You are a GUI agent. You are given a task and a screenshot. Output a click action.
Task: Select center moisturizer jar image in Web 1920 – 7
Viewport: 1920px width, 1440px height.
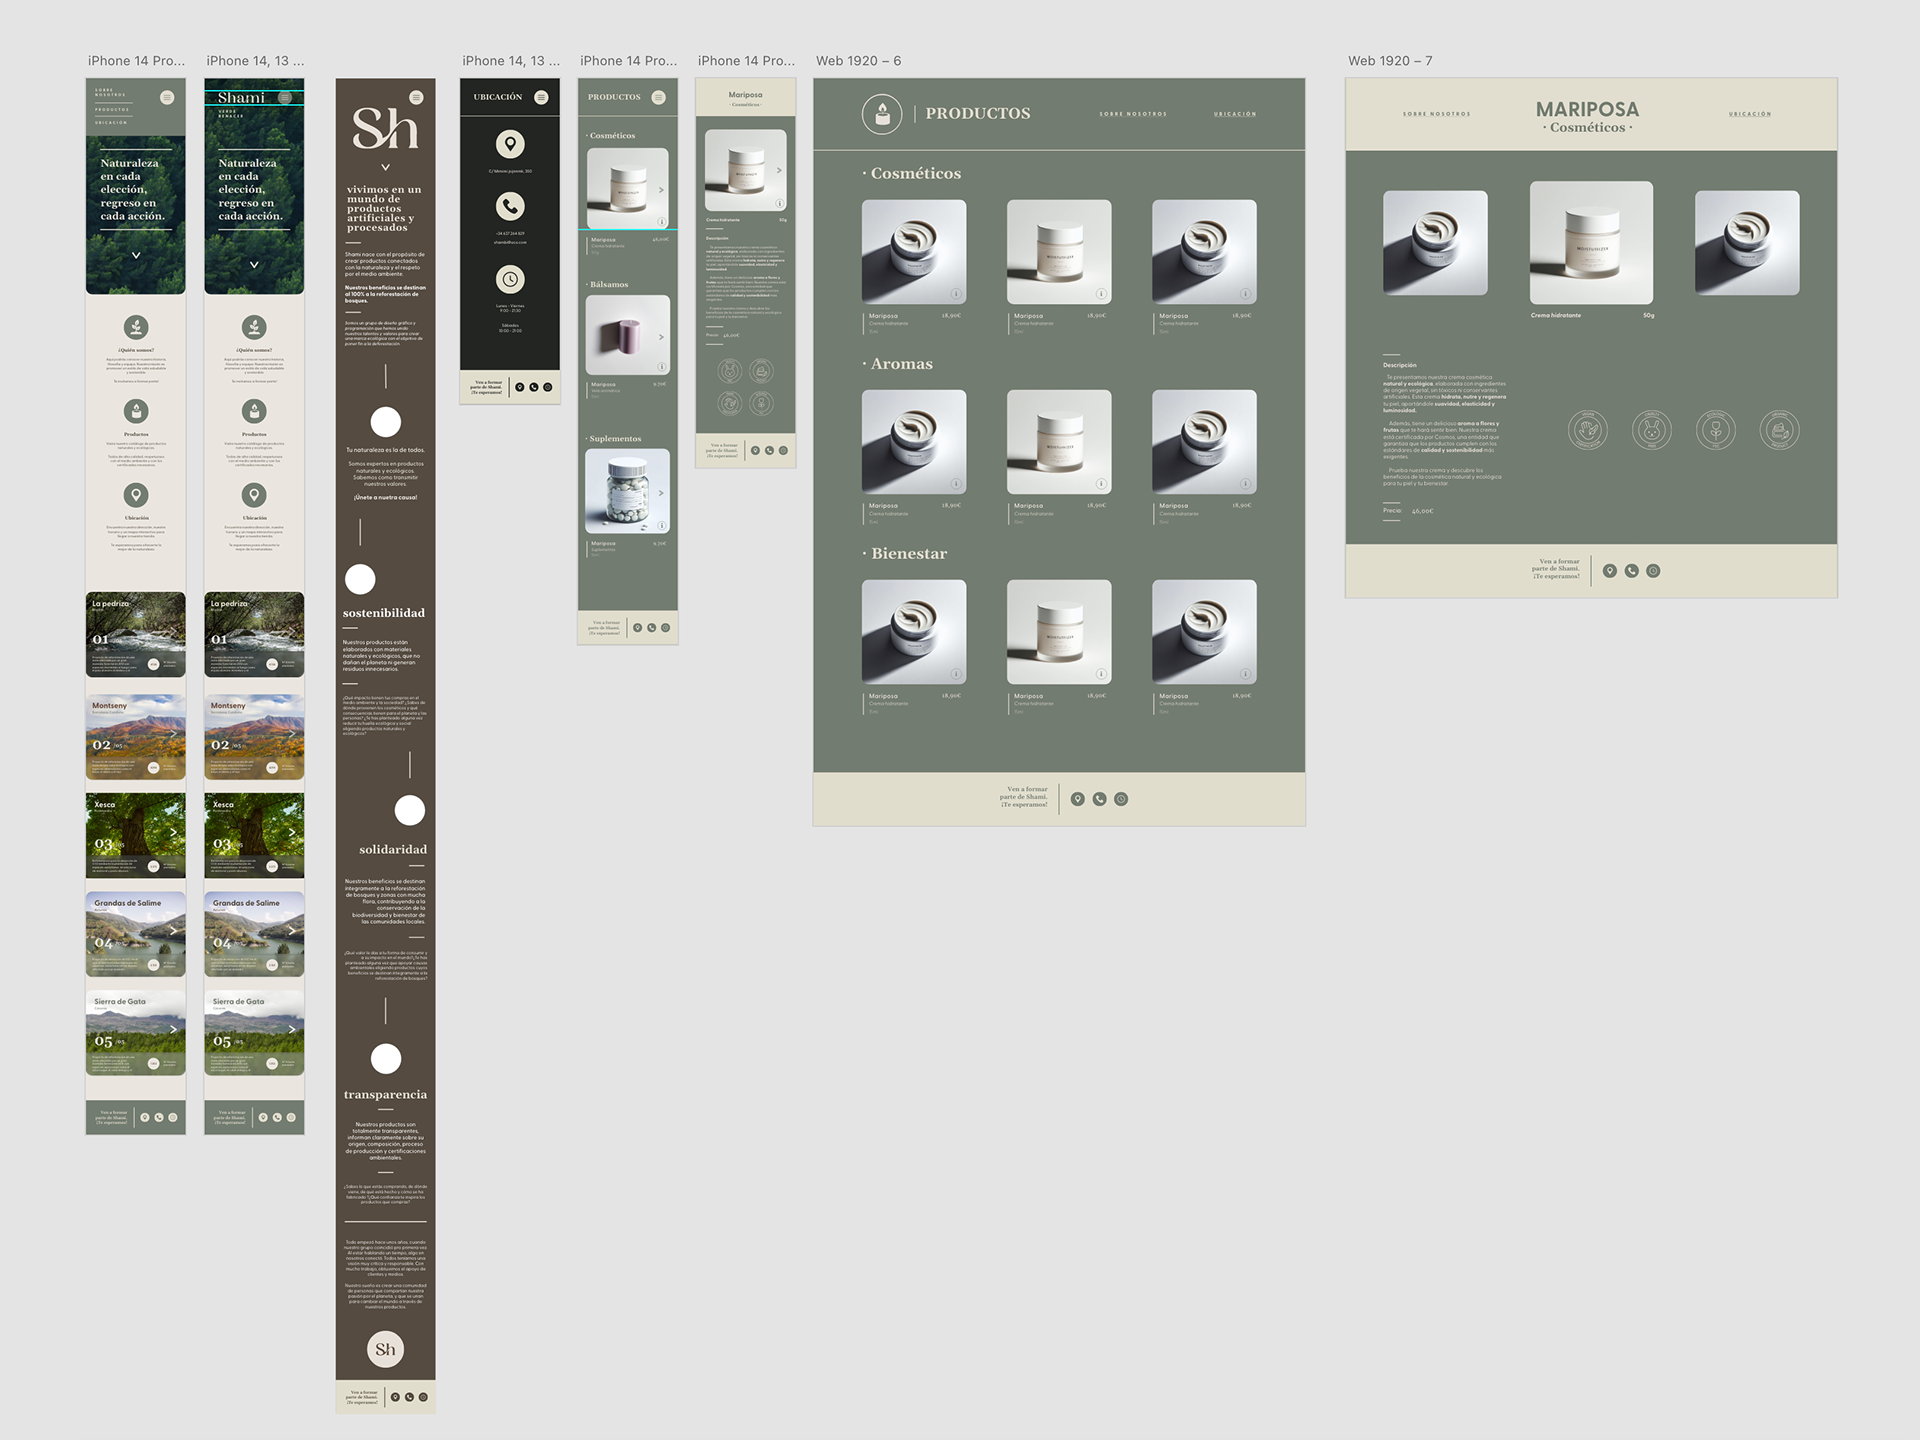pos(1591,243)
